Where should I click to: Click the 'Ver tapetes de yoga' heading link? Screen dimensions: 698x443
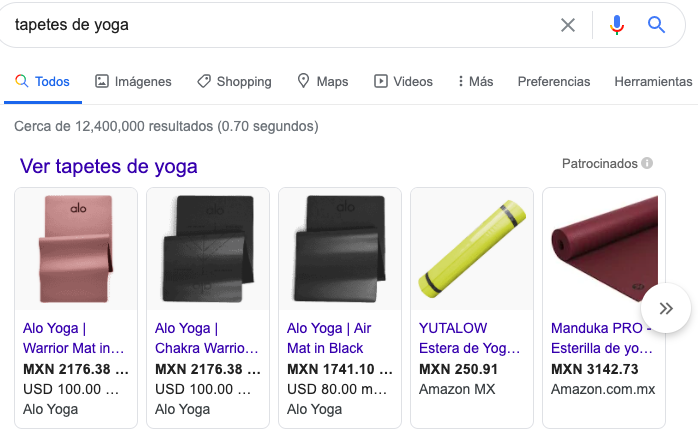tap(109, 166)
